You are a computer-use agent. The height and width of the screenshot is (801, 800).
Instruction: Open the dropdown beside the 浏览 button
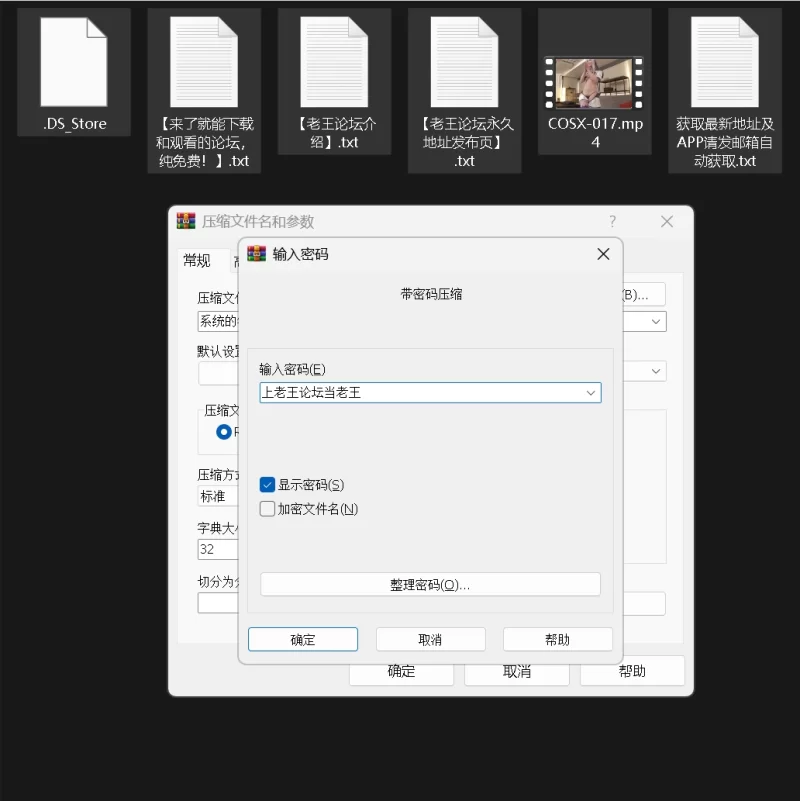coord(656,322)
